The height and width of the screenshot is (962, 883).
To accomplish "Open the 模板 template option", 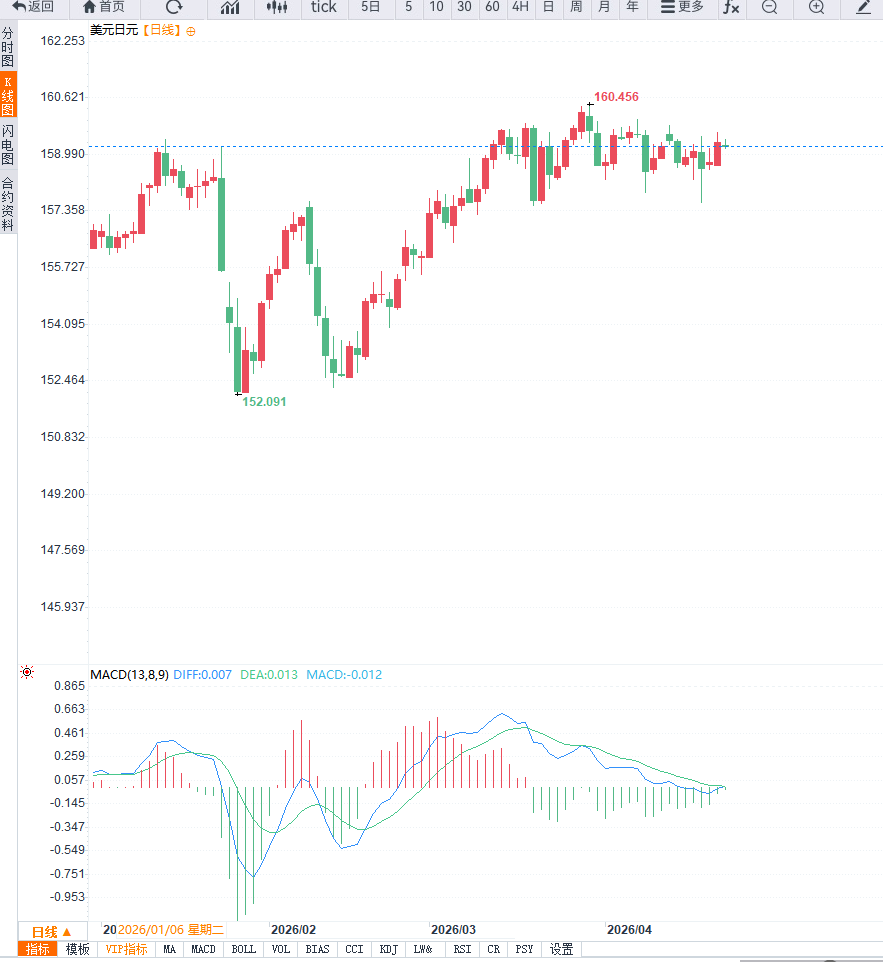I will click(77, 949).
